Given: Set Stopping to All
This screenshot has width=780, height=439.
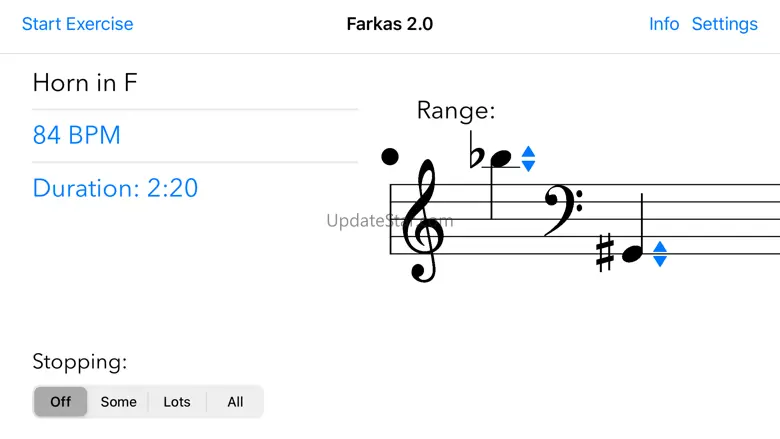Looking at the screenshot, I should (235, 402).
